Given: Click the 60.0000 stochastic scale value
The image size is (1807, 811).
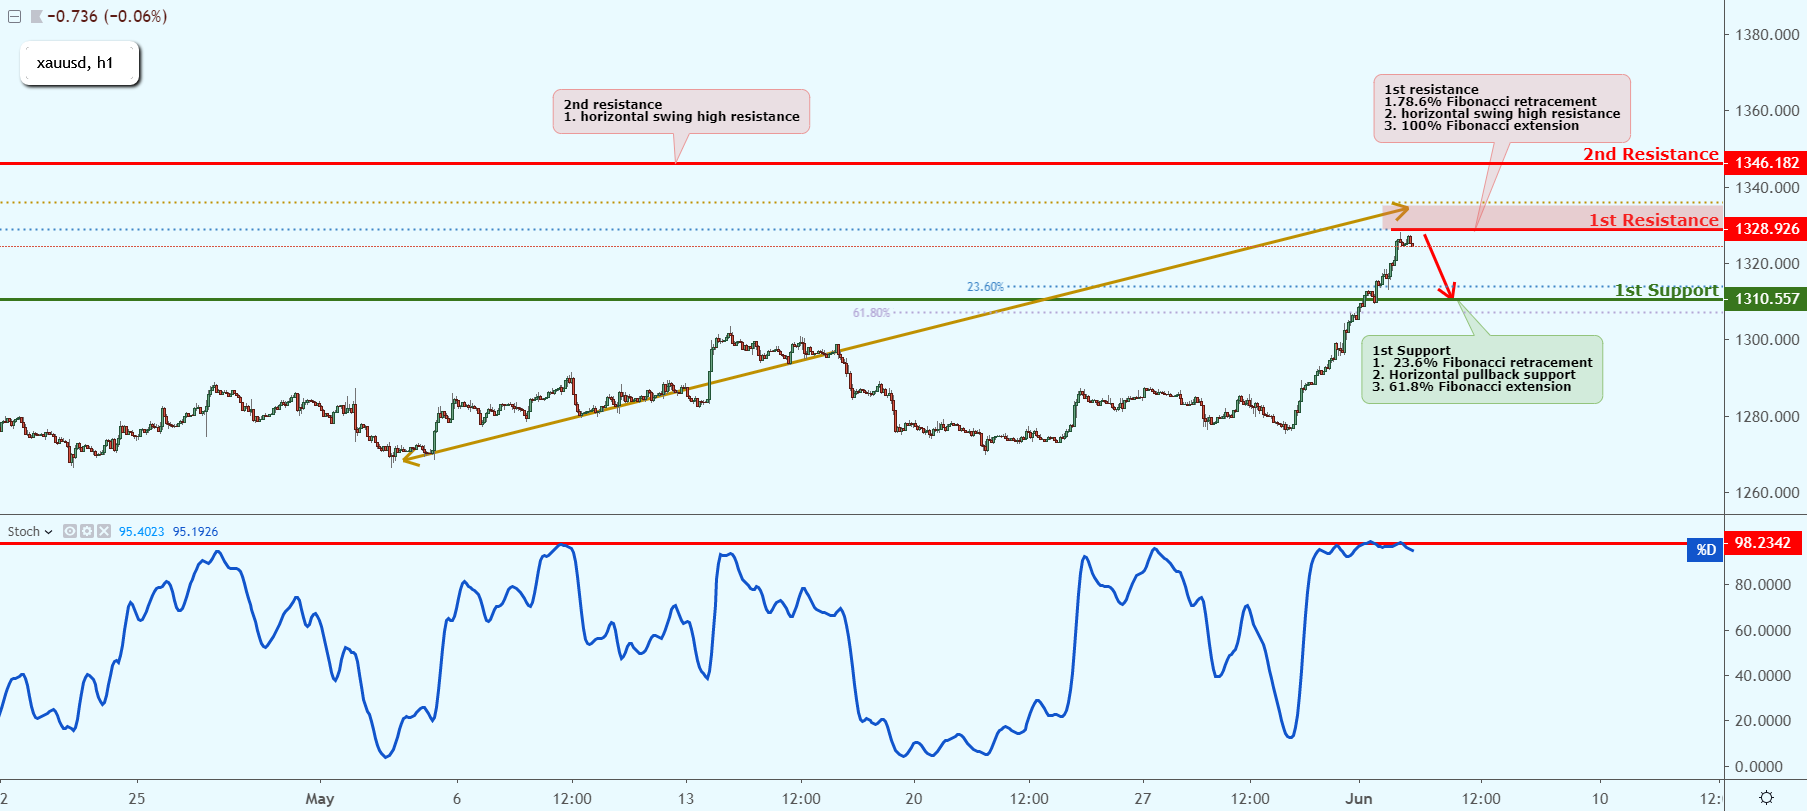Looking at the screenshot, I should pyautogui.click(x=1763, y=631).
